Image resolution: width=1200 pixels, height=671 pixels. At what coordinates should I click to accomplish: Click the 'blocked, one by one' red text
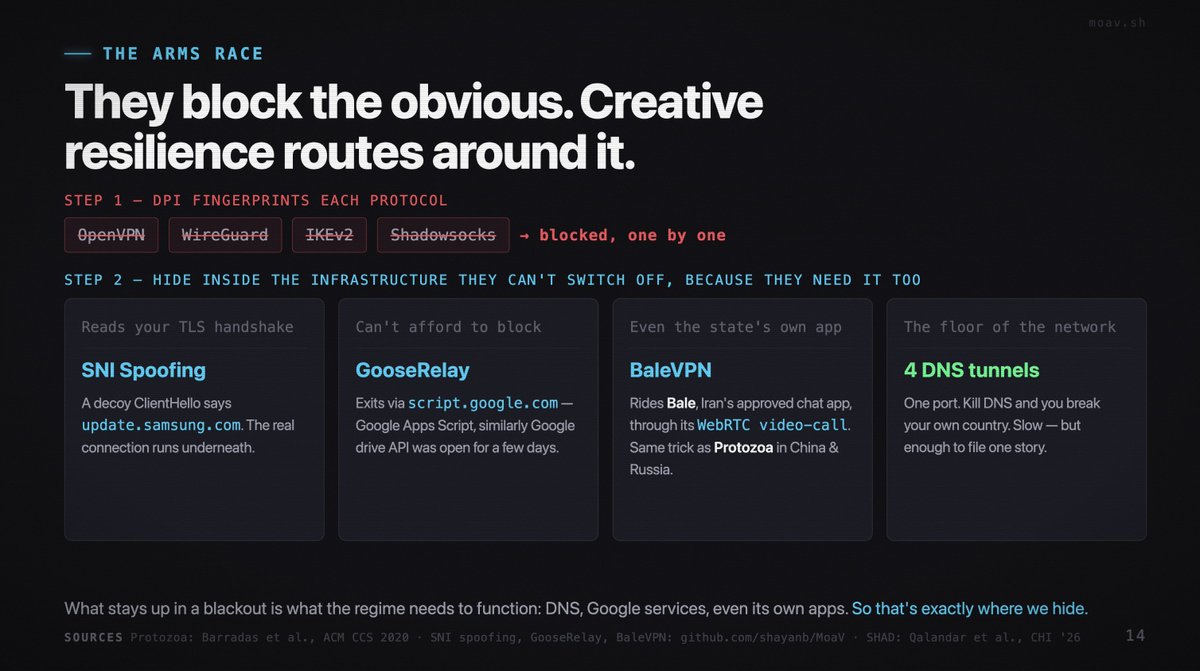[x=632, y=236]
